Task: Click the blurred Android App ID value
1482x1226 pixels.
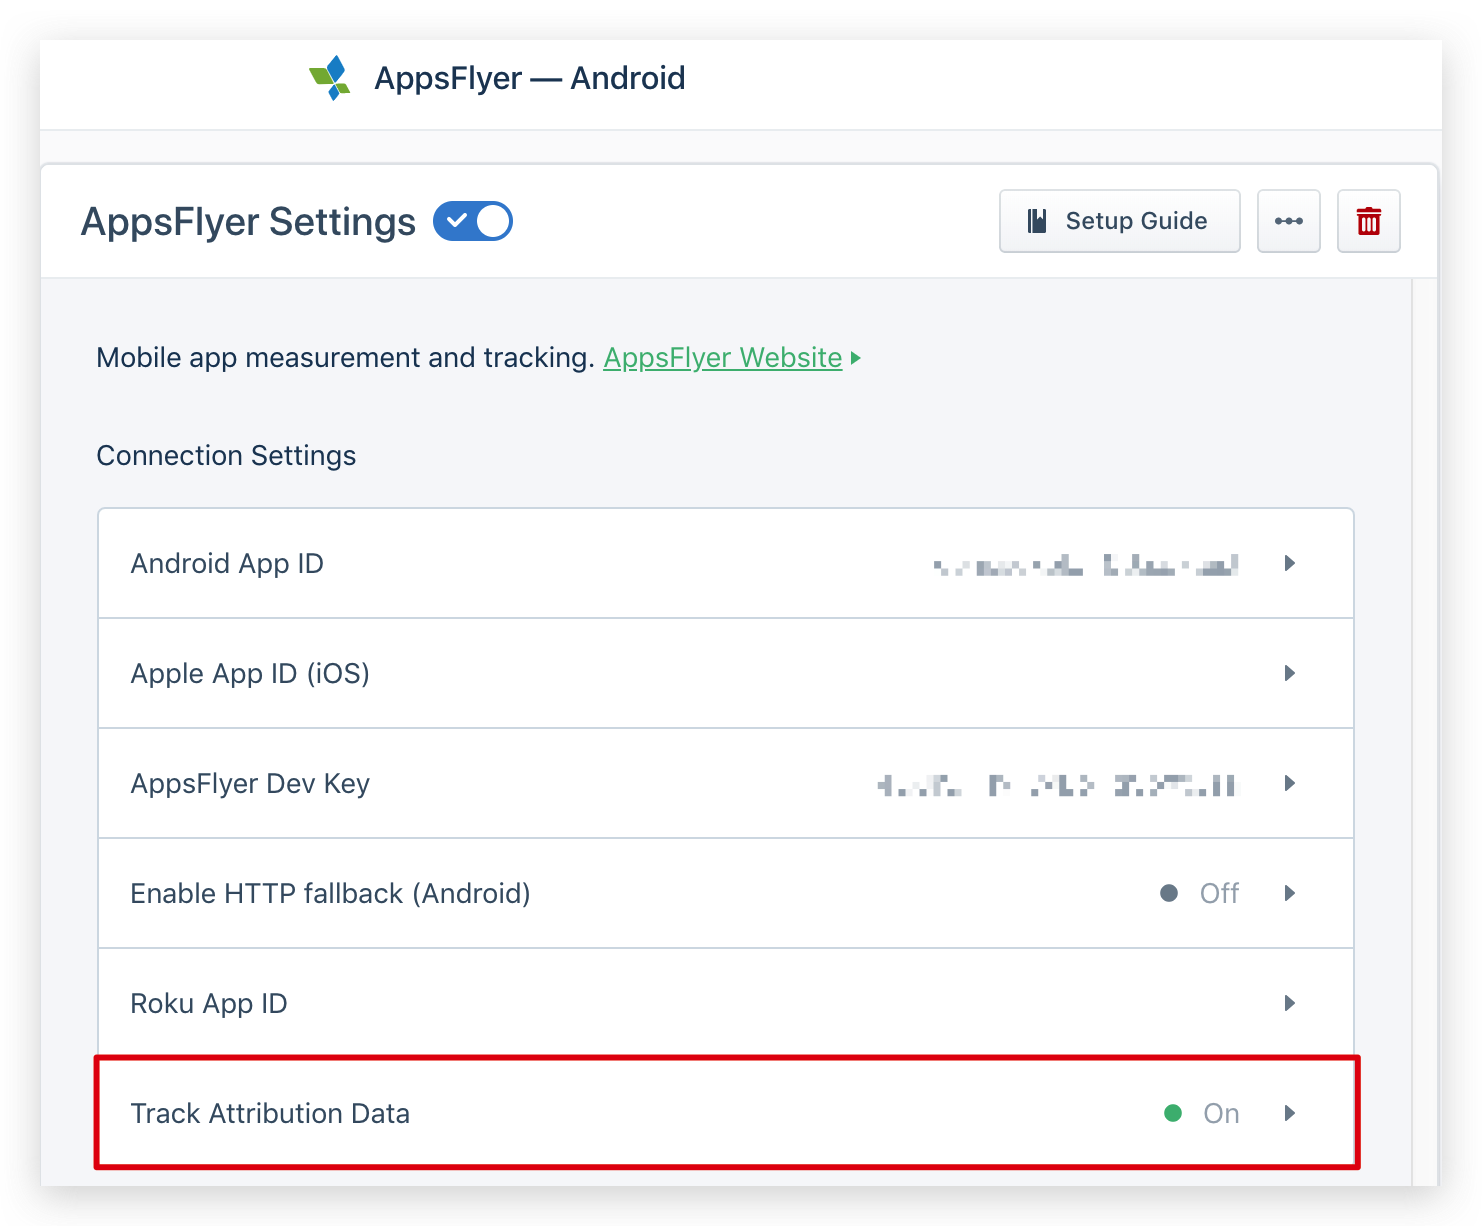Action: (x=1086, y=566)
